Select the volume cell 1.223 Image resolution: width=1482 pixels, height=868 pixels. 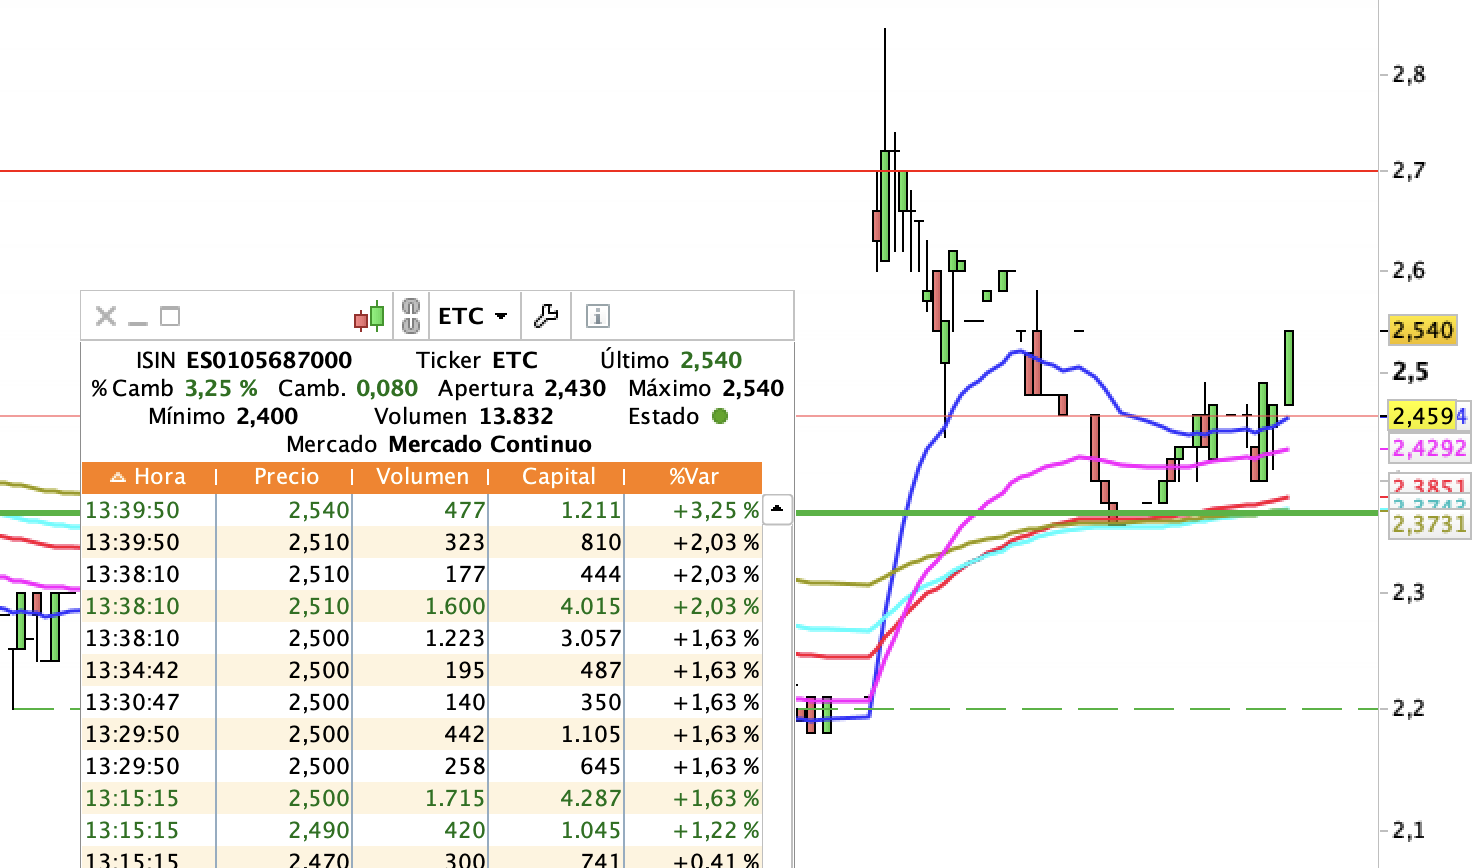coord(455,638)
